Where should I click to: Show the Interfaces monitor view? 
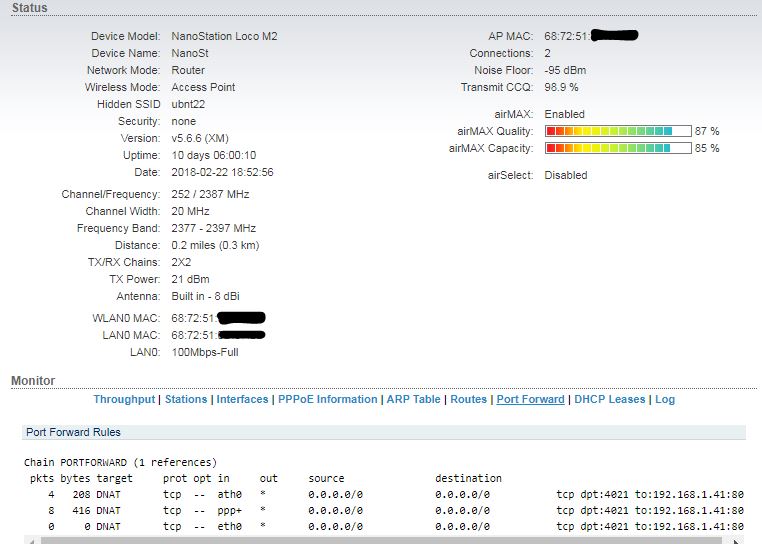coord(243,399)
